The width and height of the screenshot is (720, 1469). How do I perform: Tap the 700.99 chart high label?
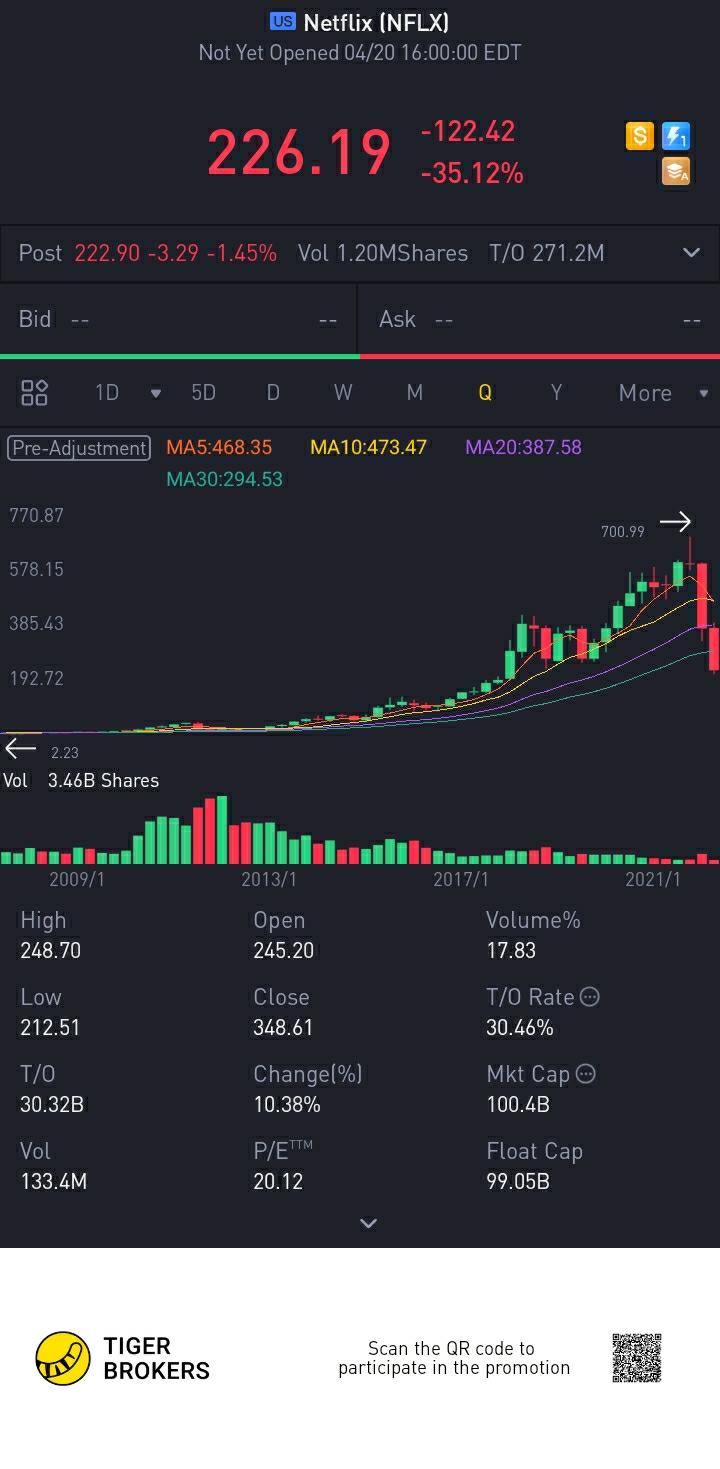(x=622, y=532)
